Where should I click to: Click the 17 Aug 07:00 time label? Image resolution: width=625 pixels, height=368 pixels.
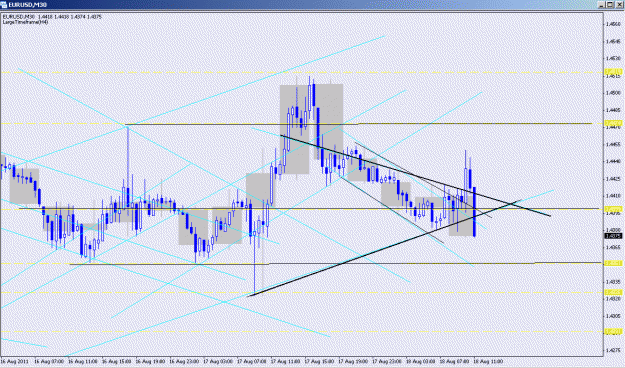pyautogui.click(x=252, y=361)
